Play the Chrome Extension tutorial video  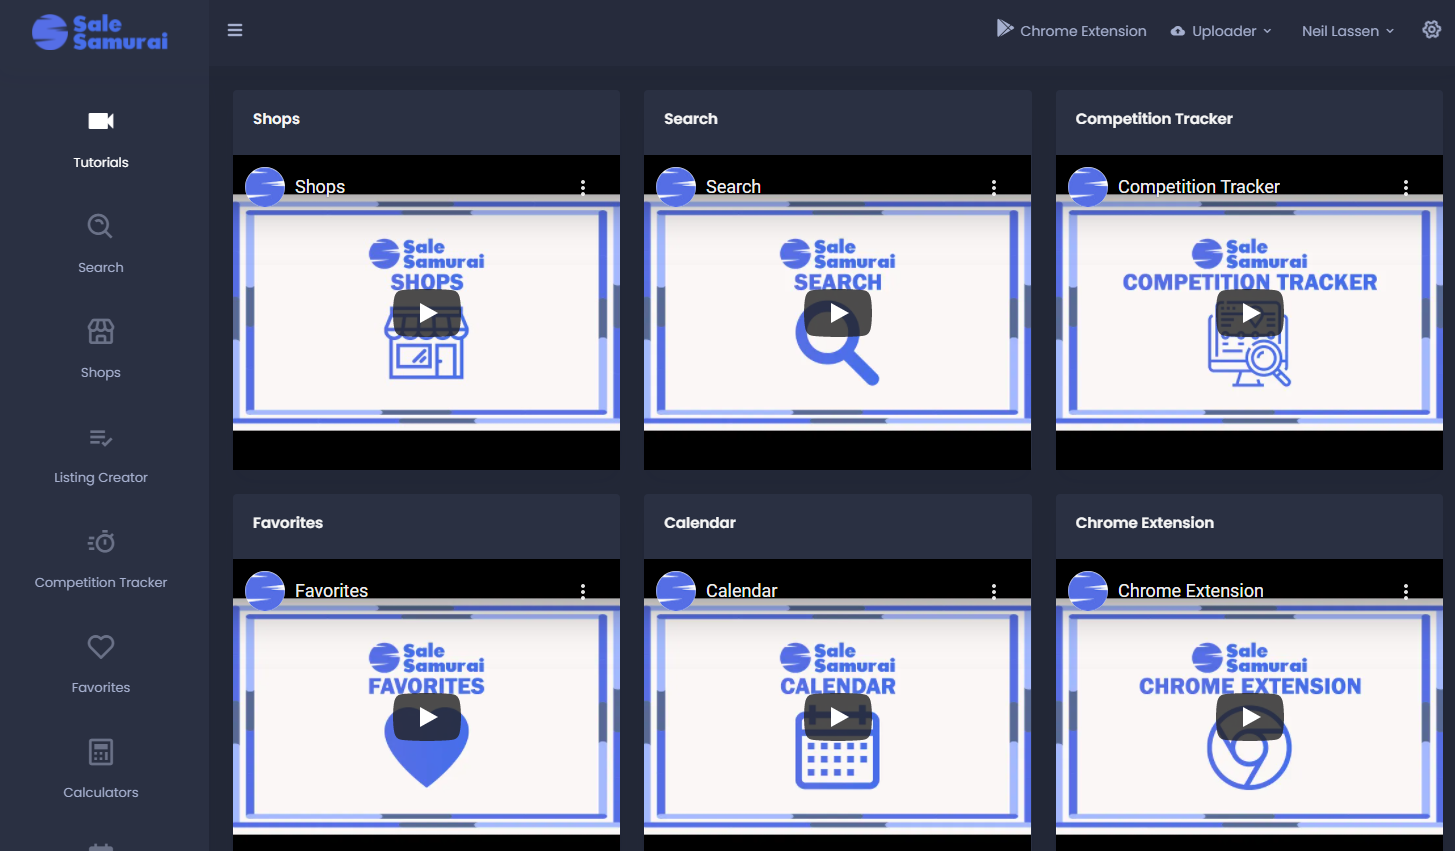point(1250,717)
